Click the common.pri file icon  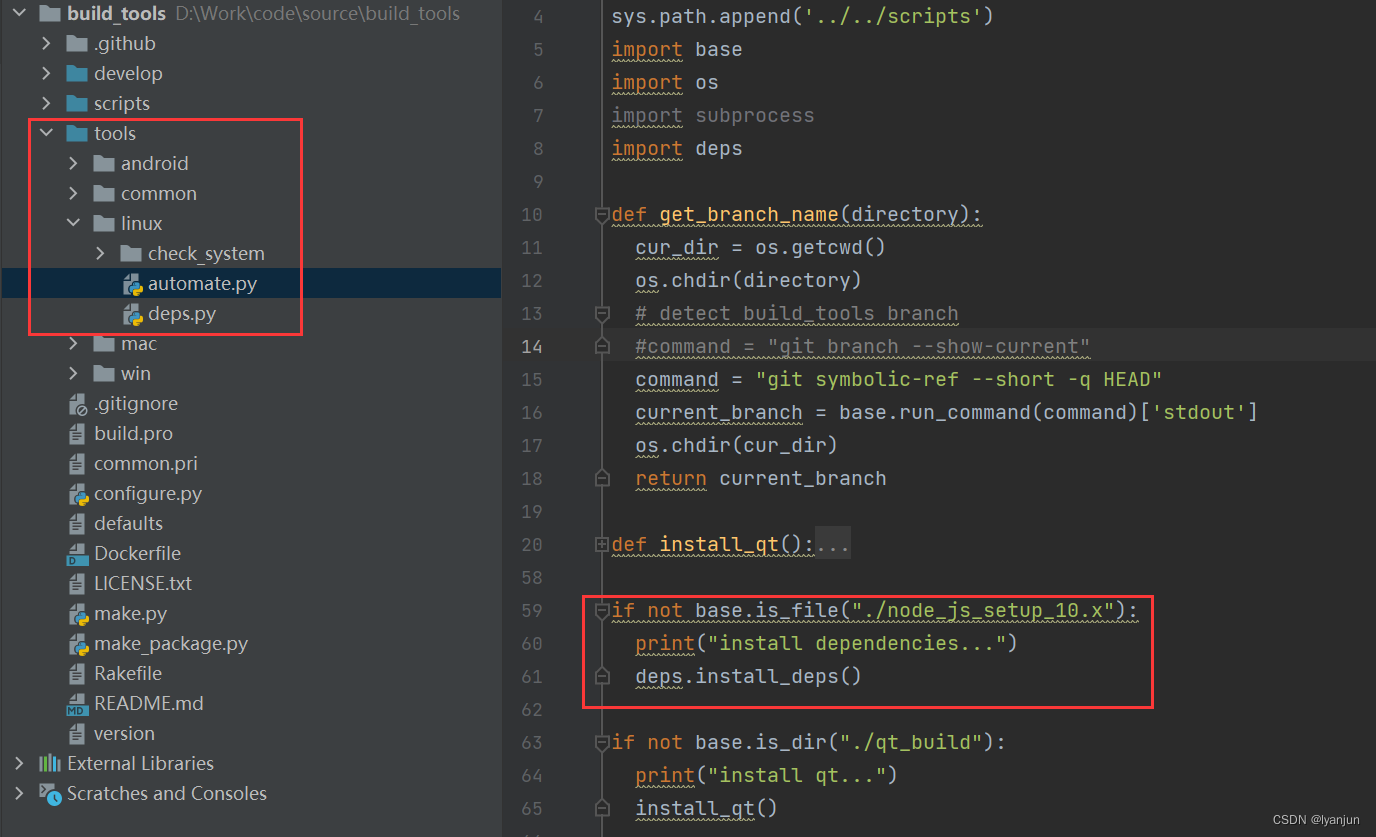[x=78, y=464]
